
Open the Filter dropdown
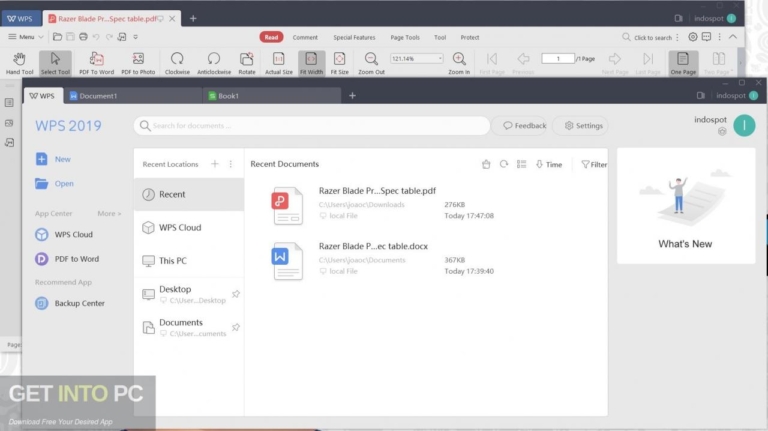594,165
